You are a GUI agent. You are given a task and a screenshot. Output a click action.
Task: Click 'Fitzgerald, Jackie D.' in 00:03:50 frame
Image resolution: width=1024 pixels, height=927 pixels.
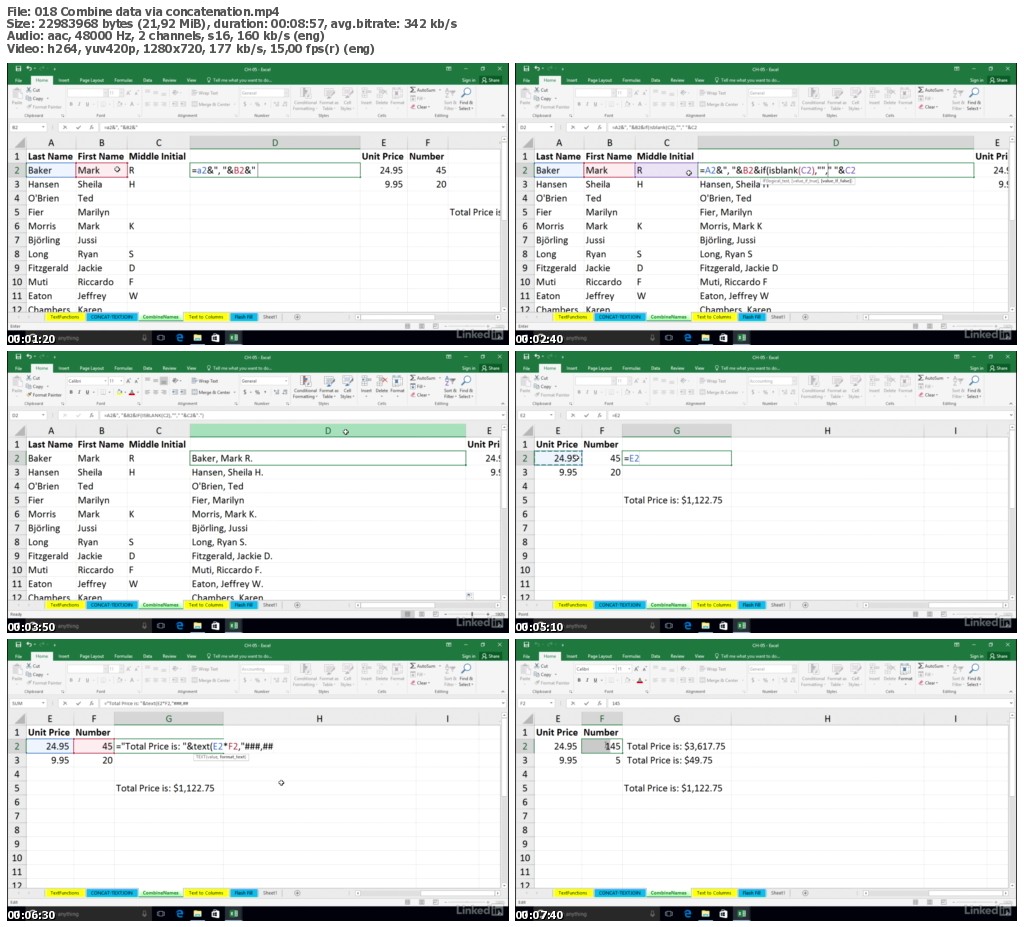(232, 556)
